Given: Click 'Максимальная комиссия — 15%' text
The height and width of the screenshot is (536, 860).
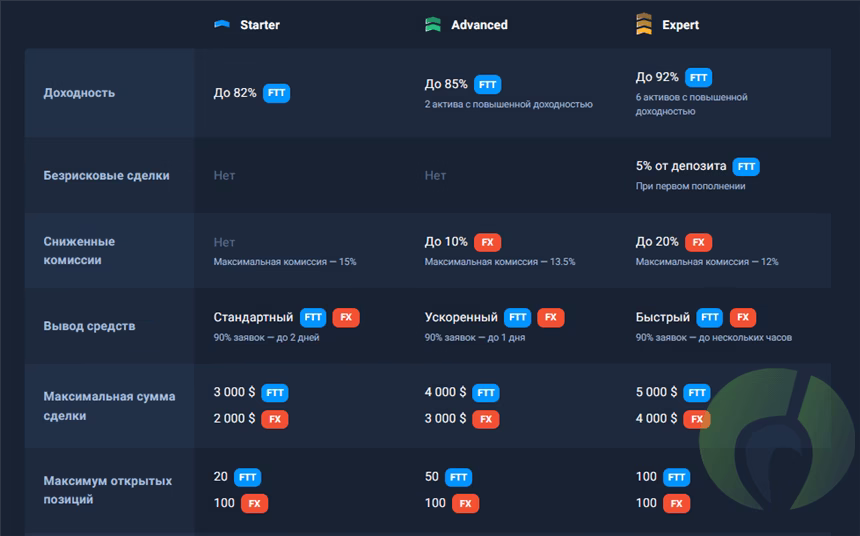Looking at the screenshot, I should pyautogui.click(x=285, y=262).
